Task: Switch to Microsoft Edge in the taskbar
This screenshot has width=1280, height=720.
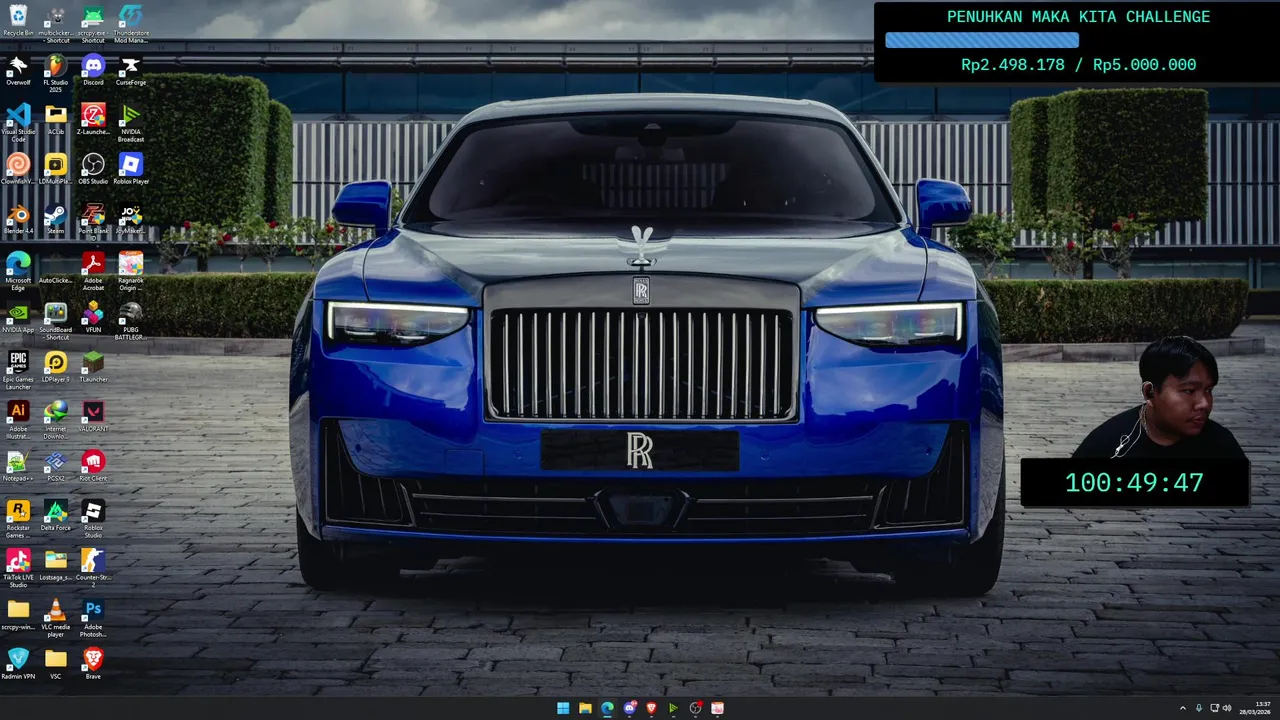Action: pyautogui.click(x=607, y=708)
